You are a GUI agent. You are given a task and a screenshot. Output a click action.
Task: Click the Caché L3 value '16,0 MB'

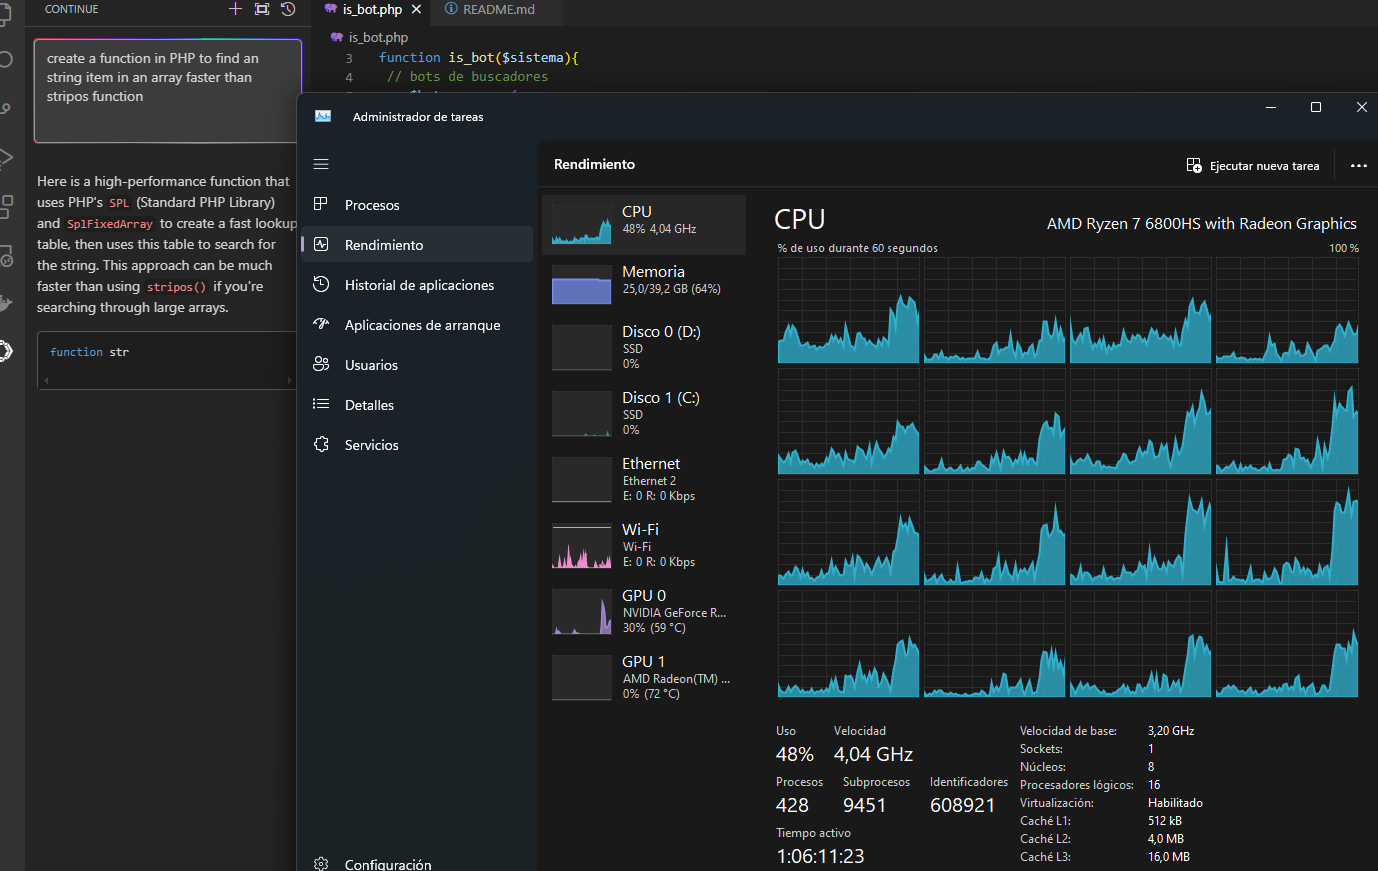tap(1169, 857)
